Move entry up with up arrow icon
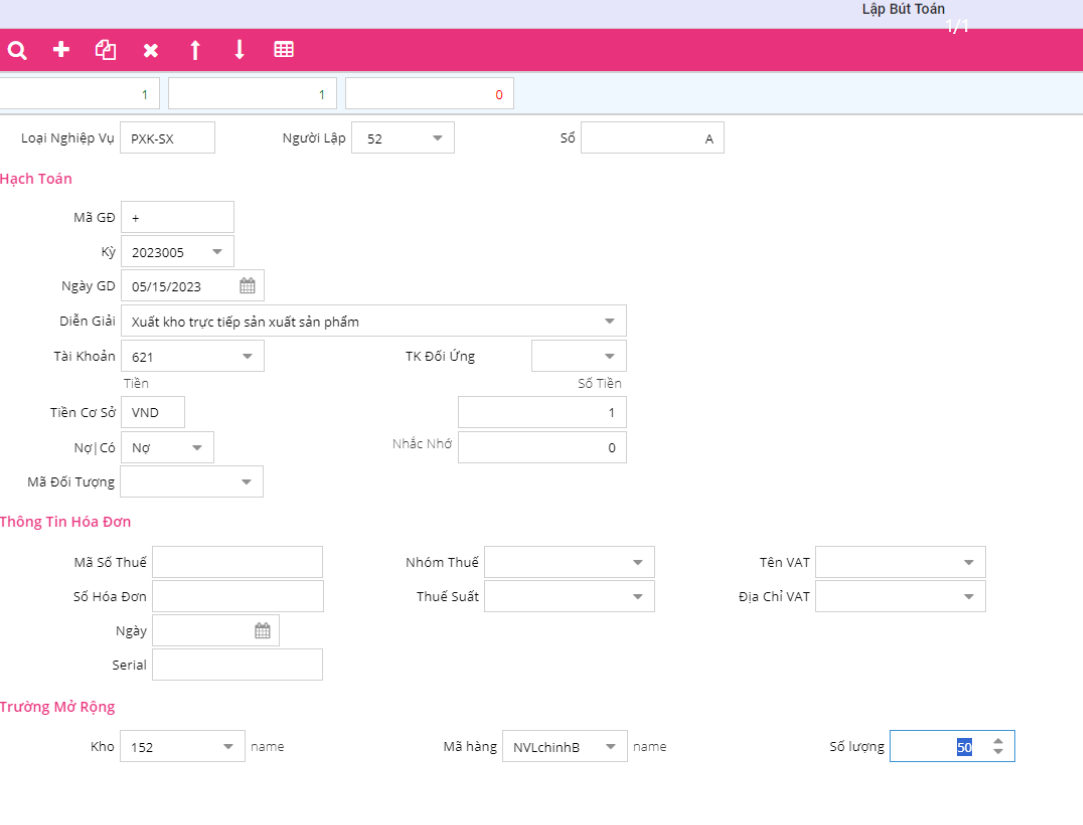1083x825 pixels. (195, 50)
